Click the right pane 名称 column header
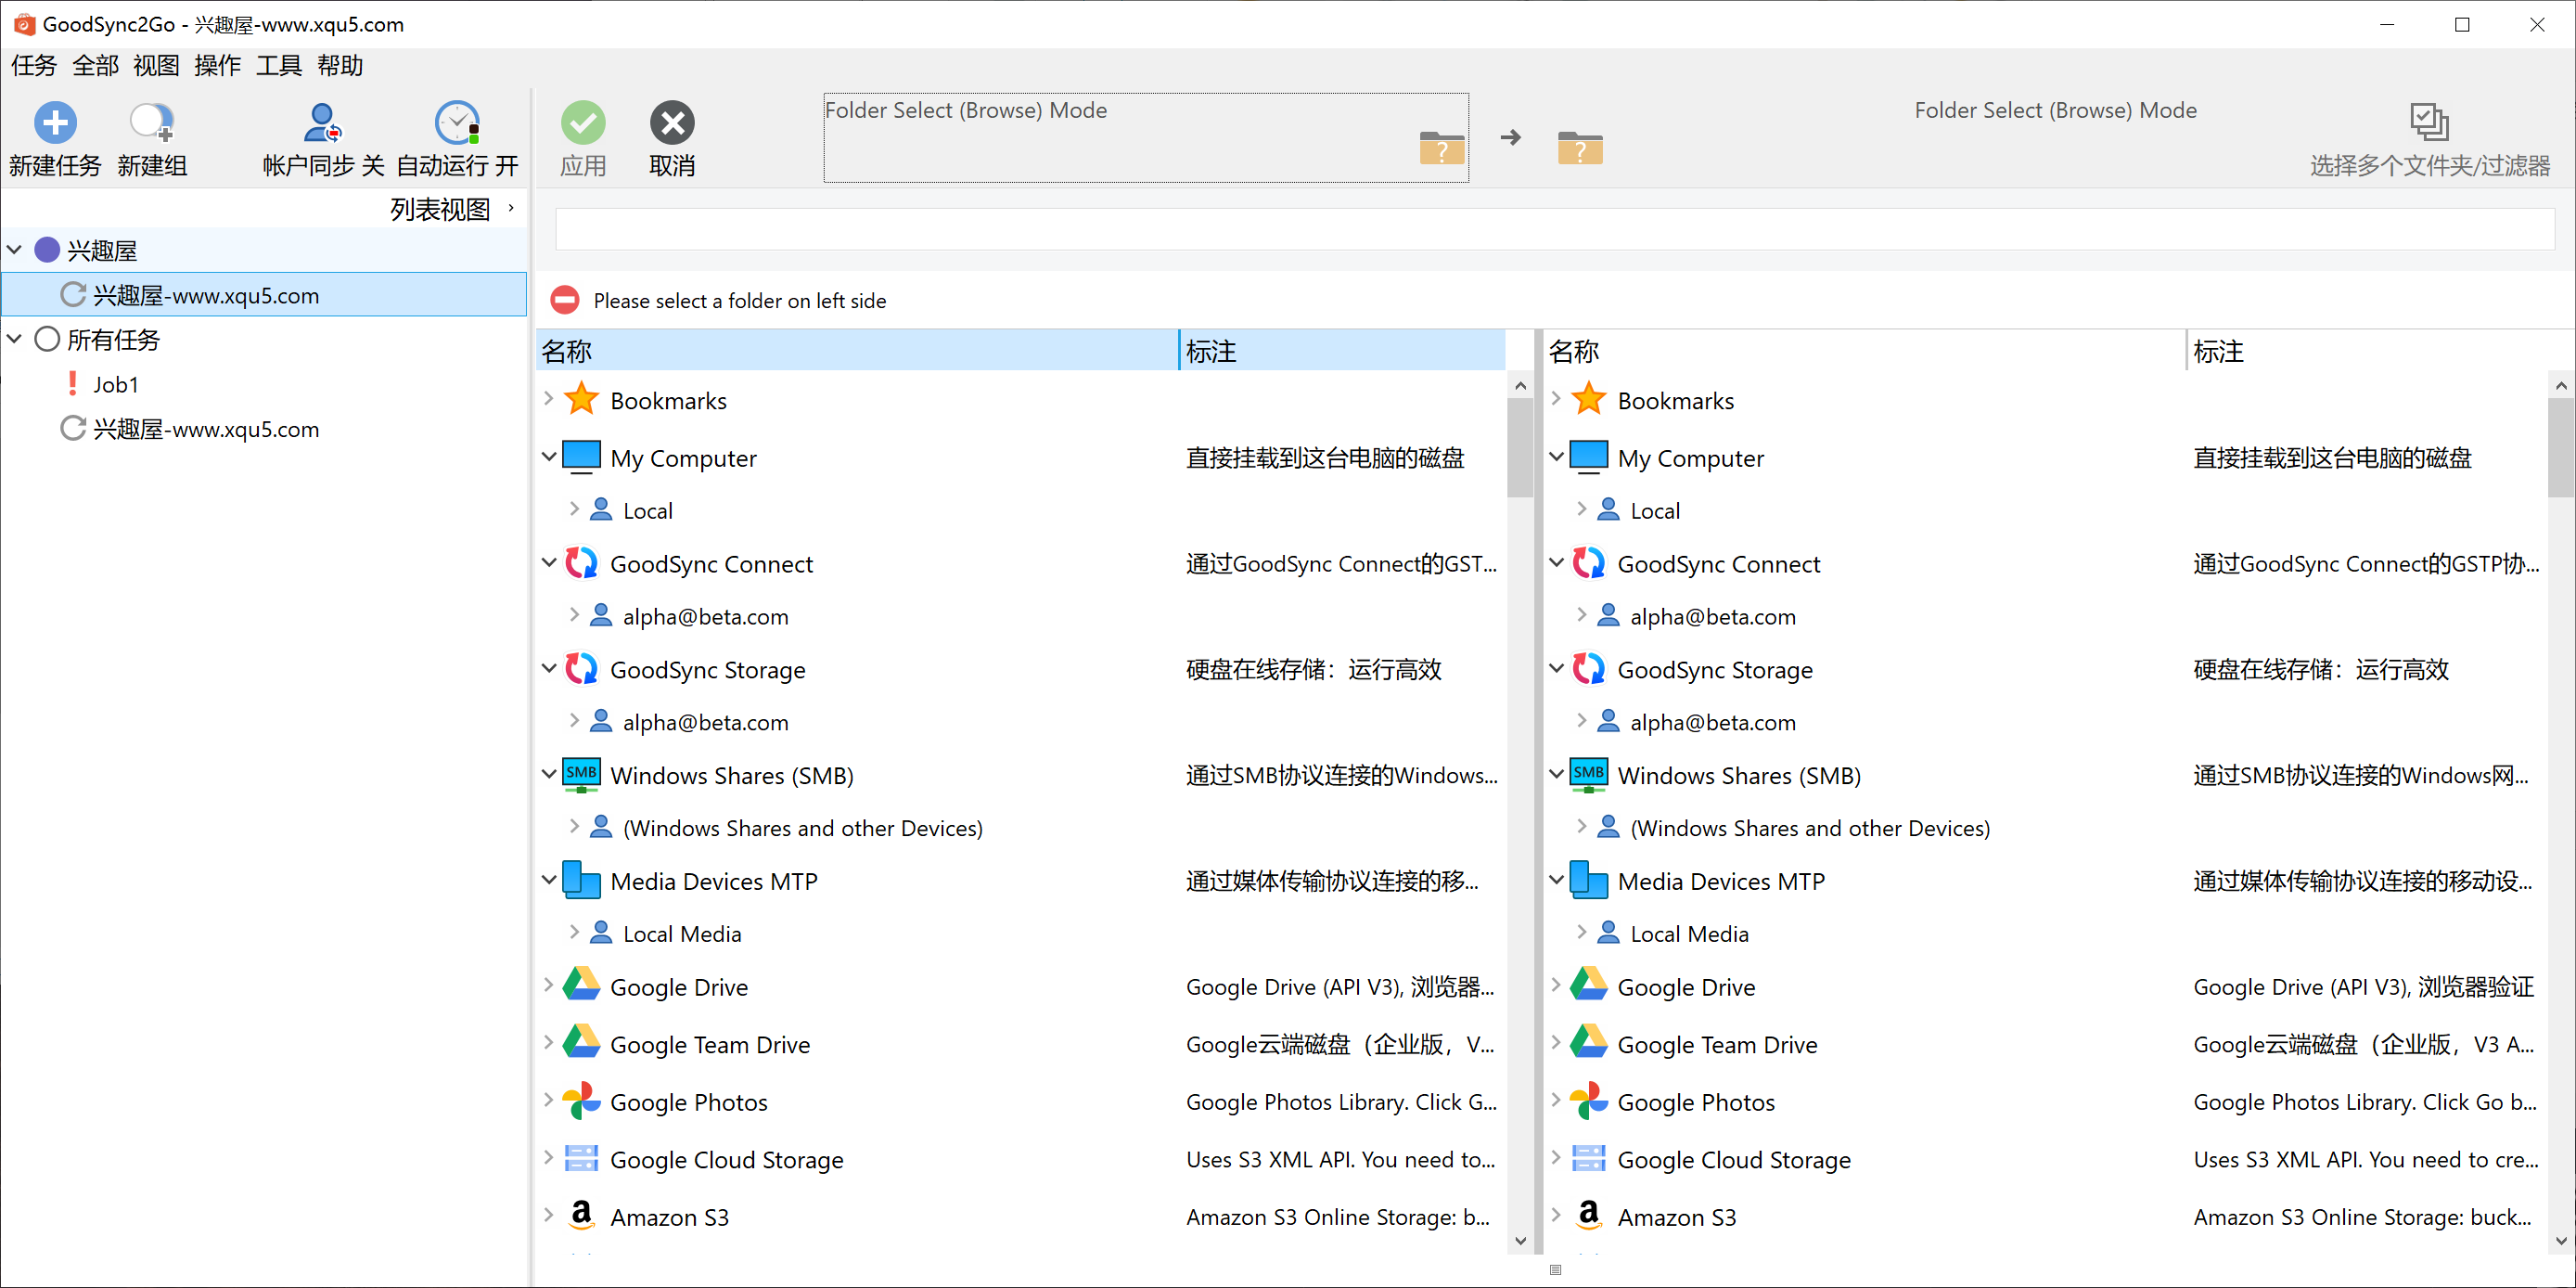 [1865, 350]
